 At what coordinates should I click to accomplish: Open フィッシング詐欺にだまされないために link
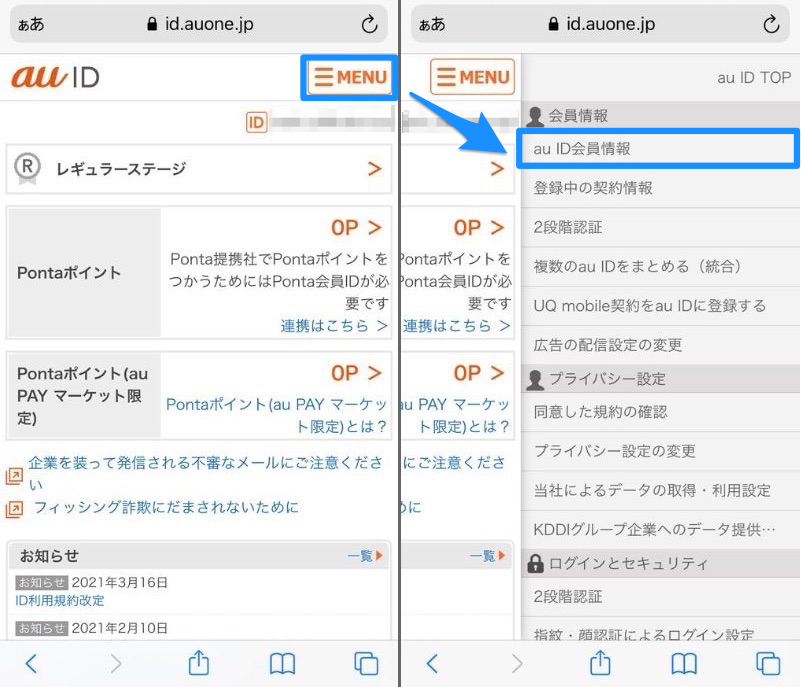click(x=166, y=507)
